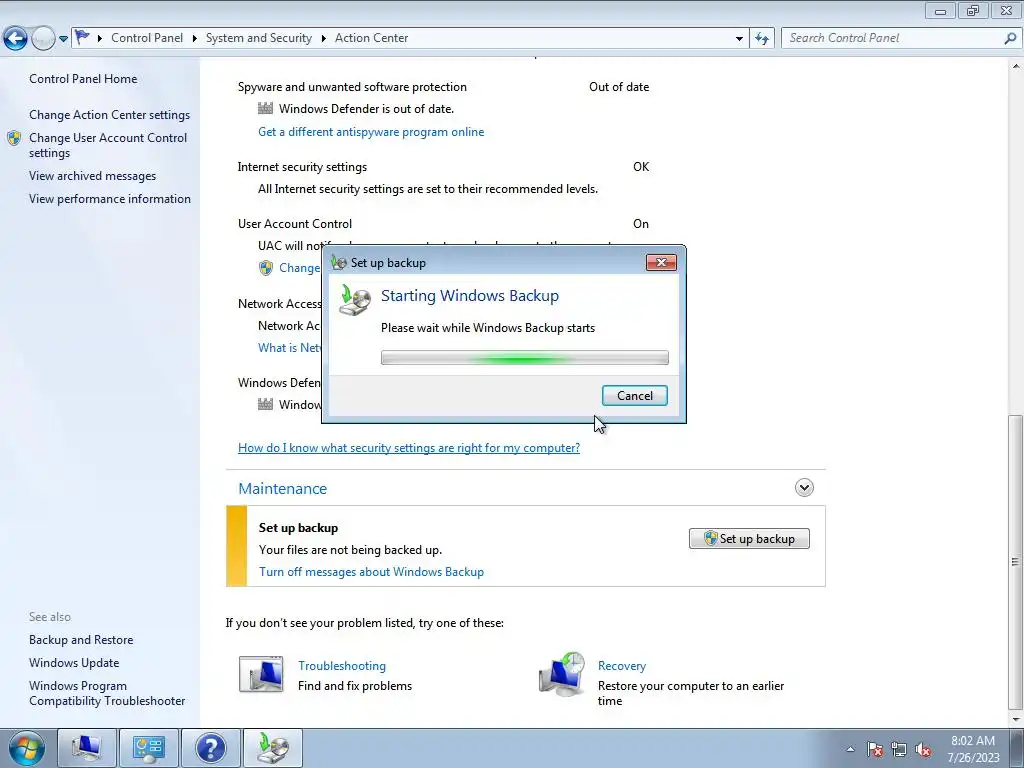This screenshot has height=768, width=1024.
Task: Select System and Security breadcrumb
Action: coord(259,38)
